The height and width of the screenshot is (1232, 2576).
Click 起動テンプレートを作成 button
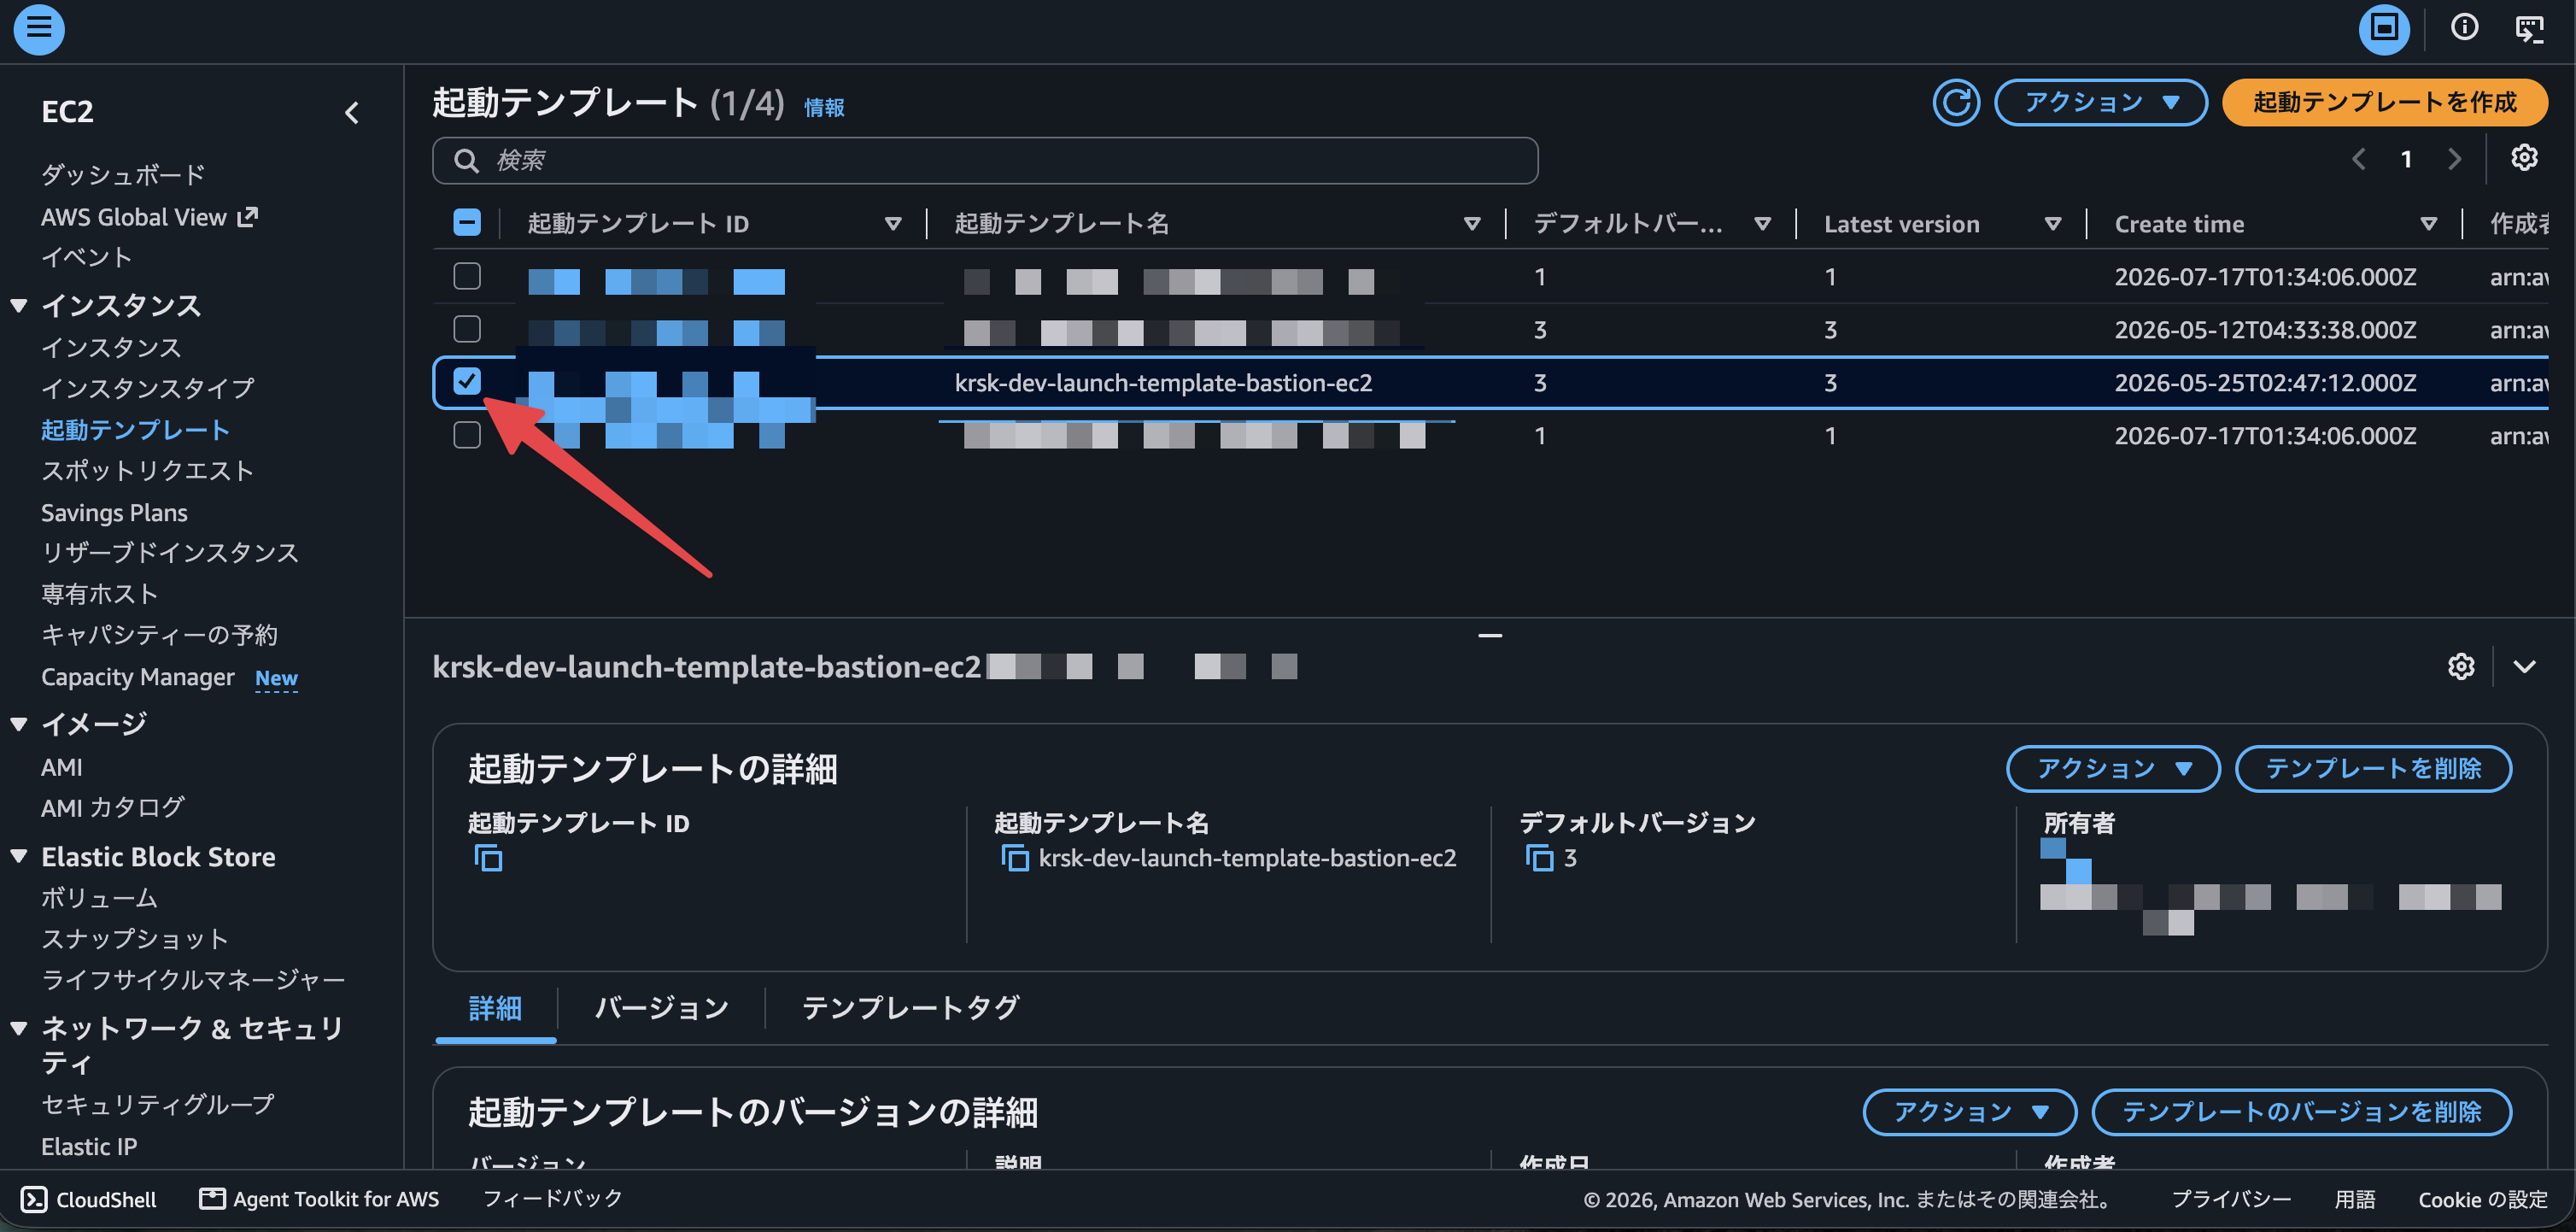pos(2384,102)
